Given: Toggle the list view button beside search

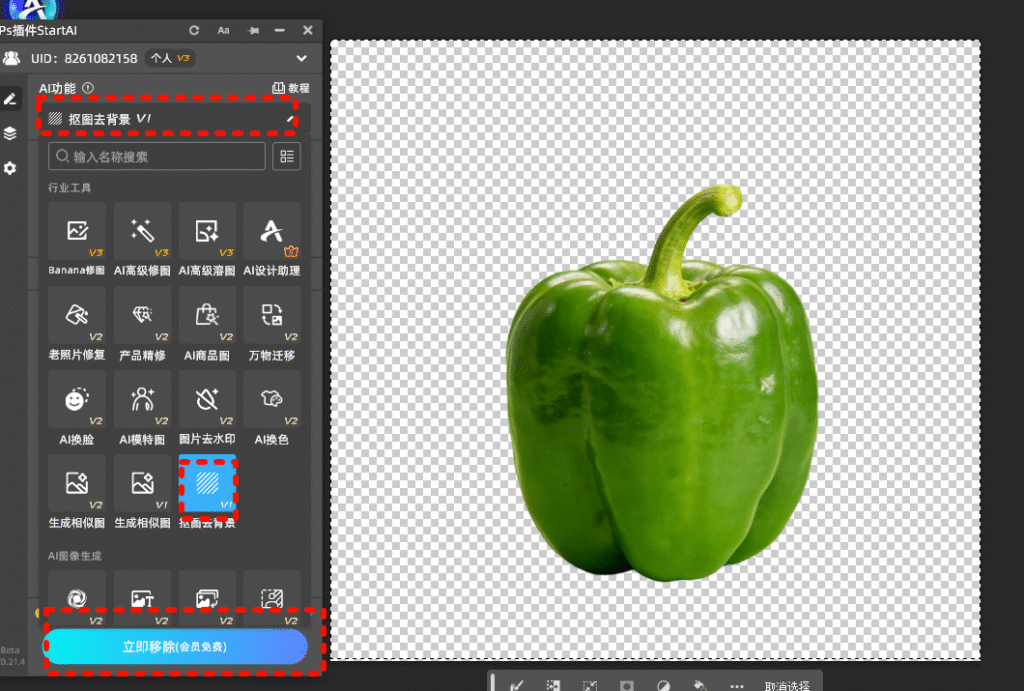Looking at the screenshot, I should point(287,156).
